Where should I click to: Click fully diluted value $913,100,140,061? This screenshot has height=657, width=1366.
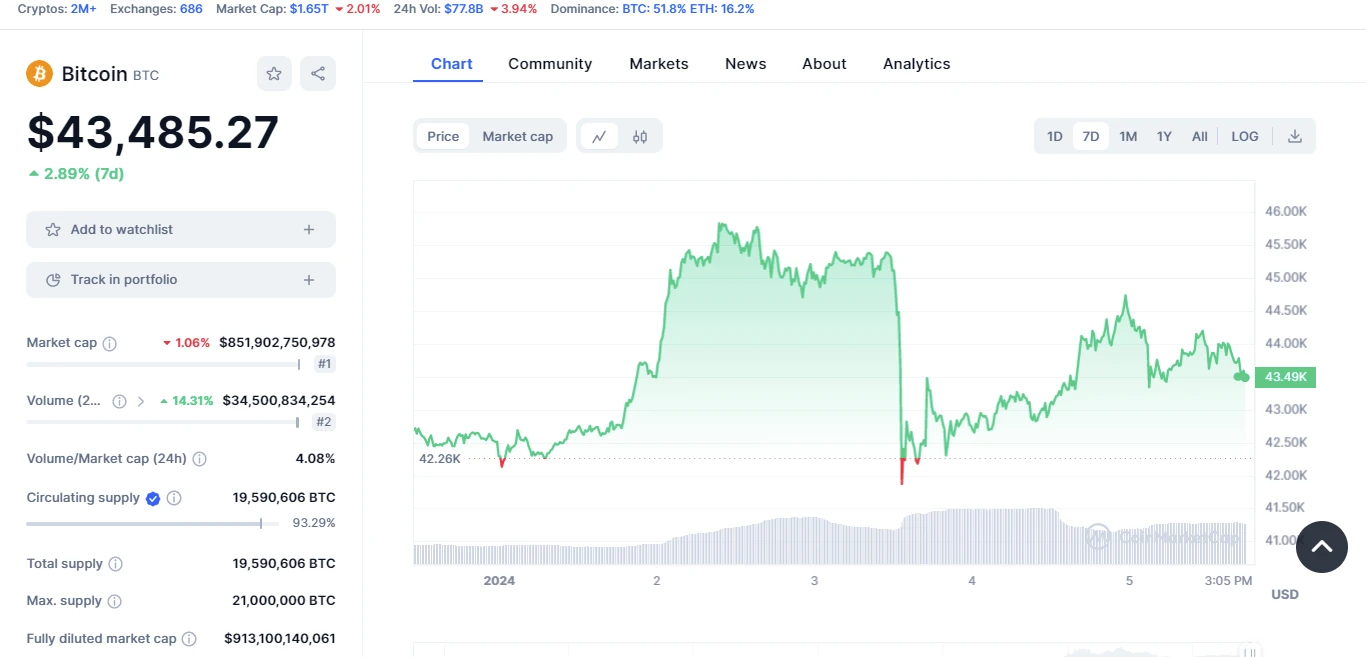[x=279, y=639]
